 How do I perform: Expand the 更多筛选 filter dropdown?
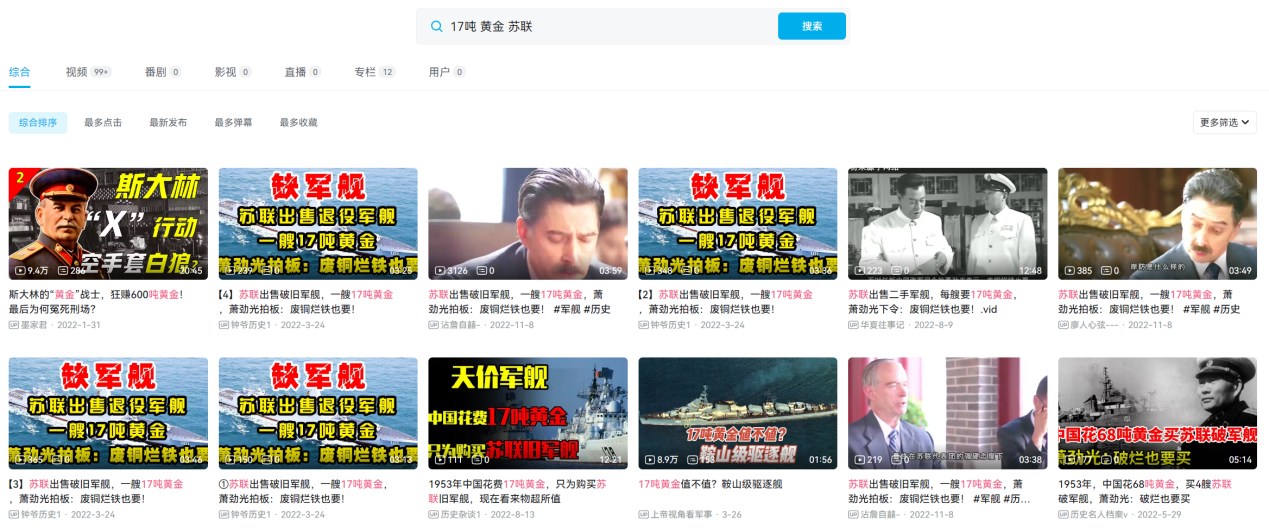coord(1225,122)
